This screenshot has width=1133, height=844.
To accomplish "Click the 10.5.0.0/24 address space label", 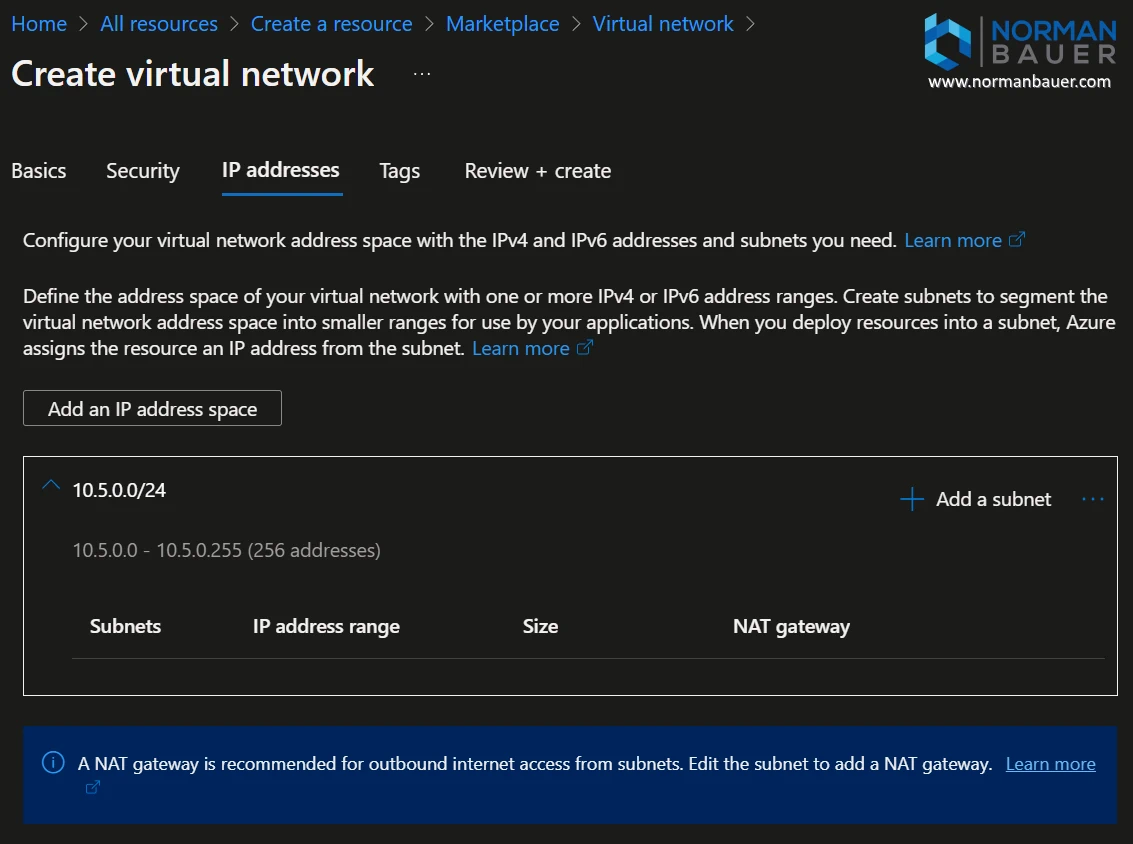I will point(119,490).
